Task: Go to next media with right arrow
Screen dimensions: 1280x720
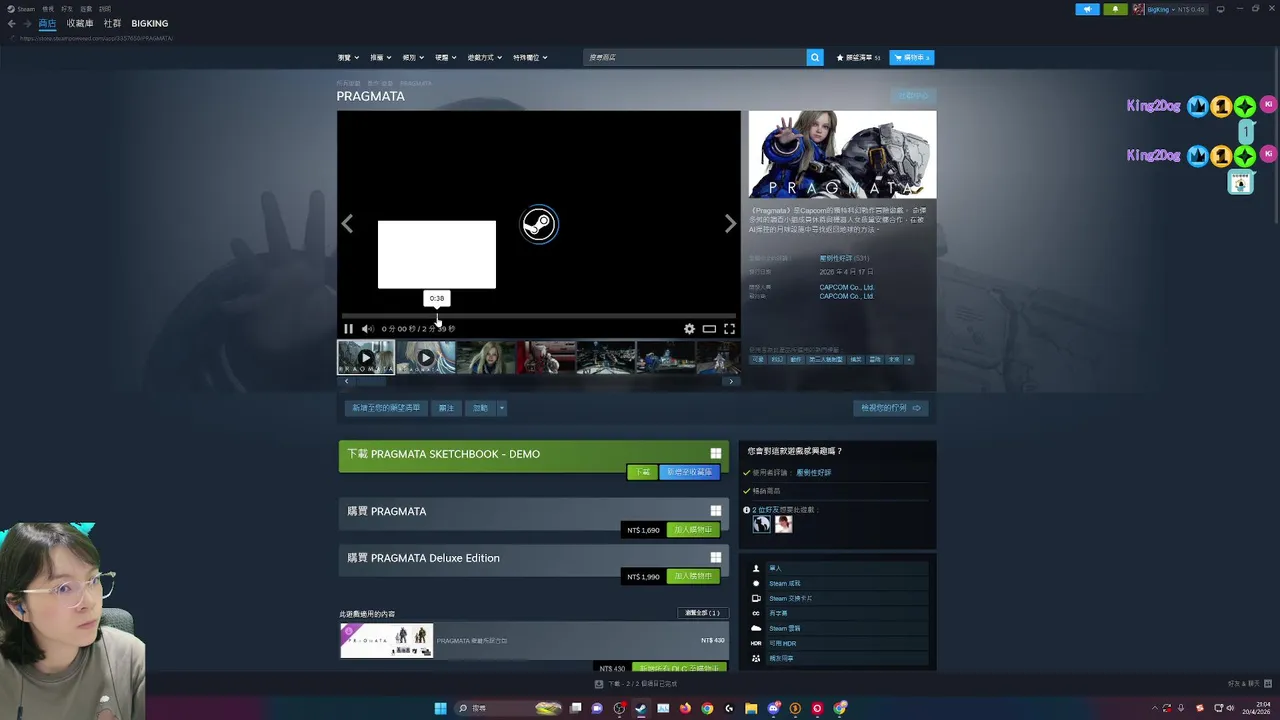Action: coord(730,224)
